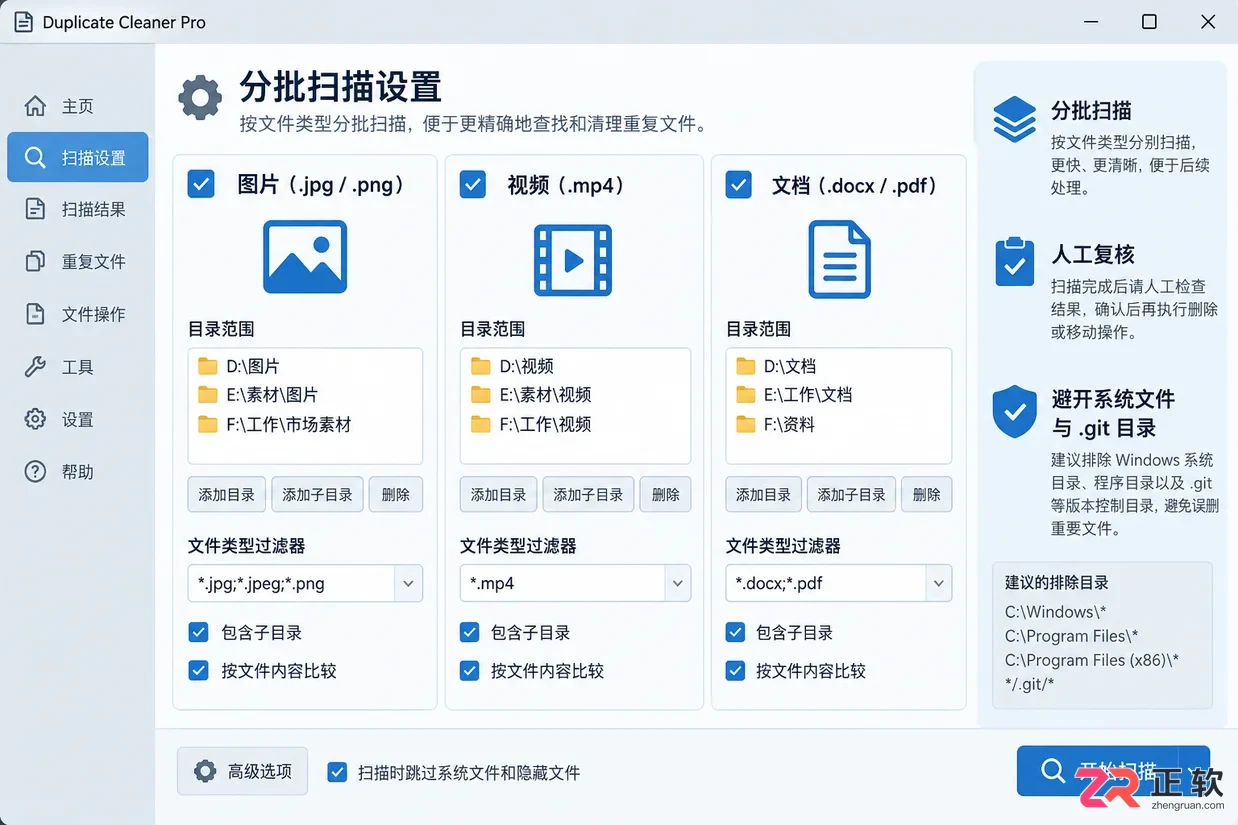The height and width of the screenshot is (825, 1238).
Task: Open the *.mp4 filter dropdown arrow
Action: coord(678,583)
